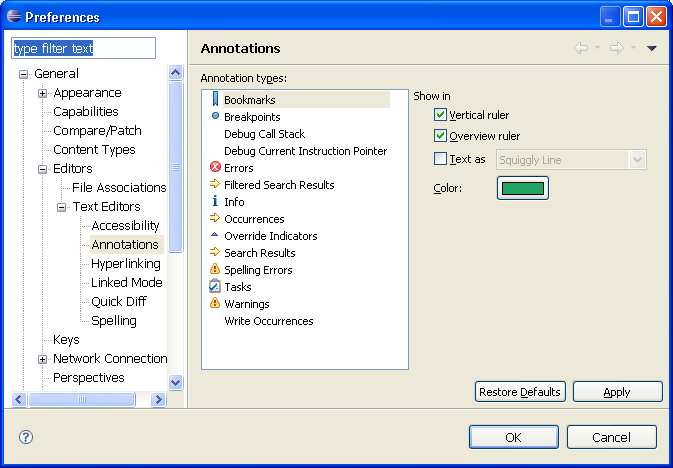Open the help question mark icon

[x=26, y=437]
